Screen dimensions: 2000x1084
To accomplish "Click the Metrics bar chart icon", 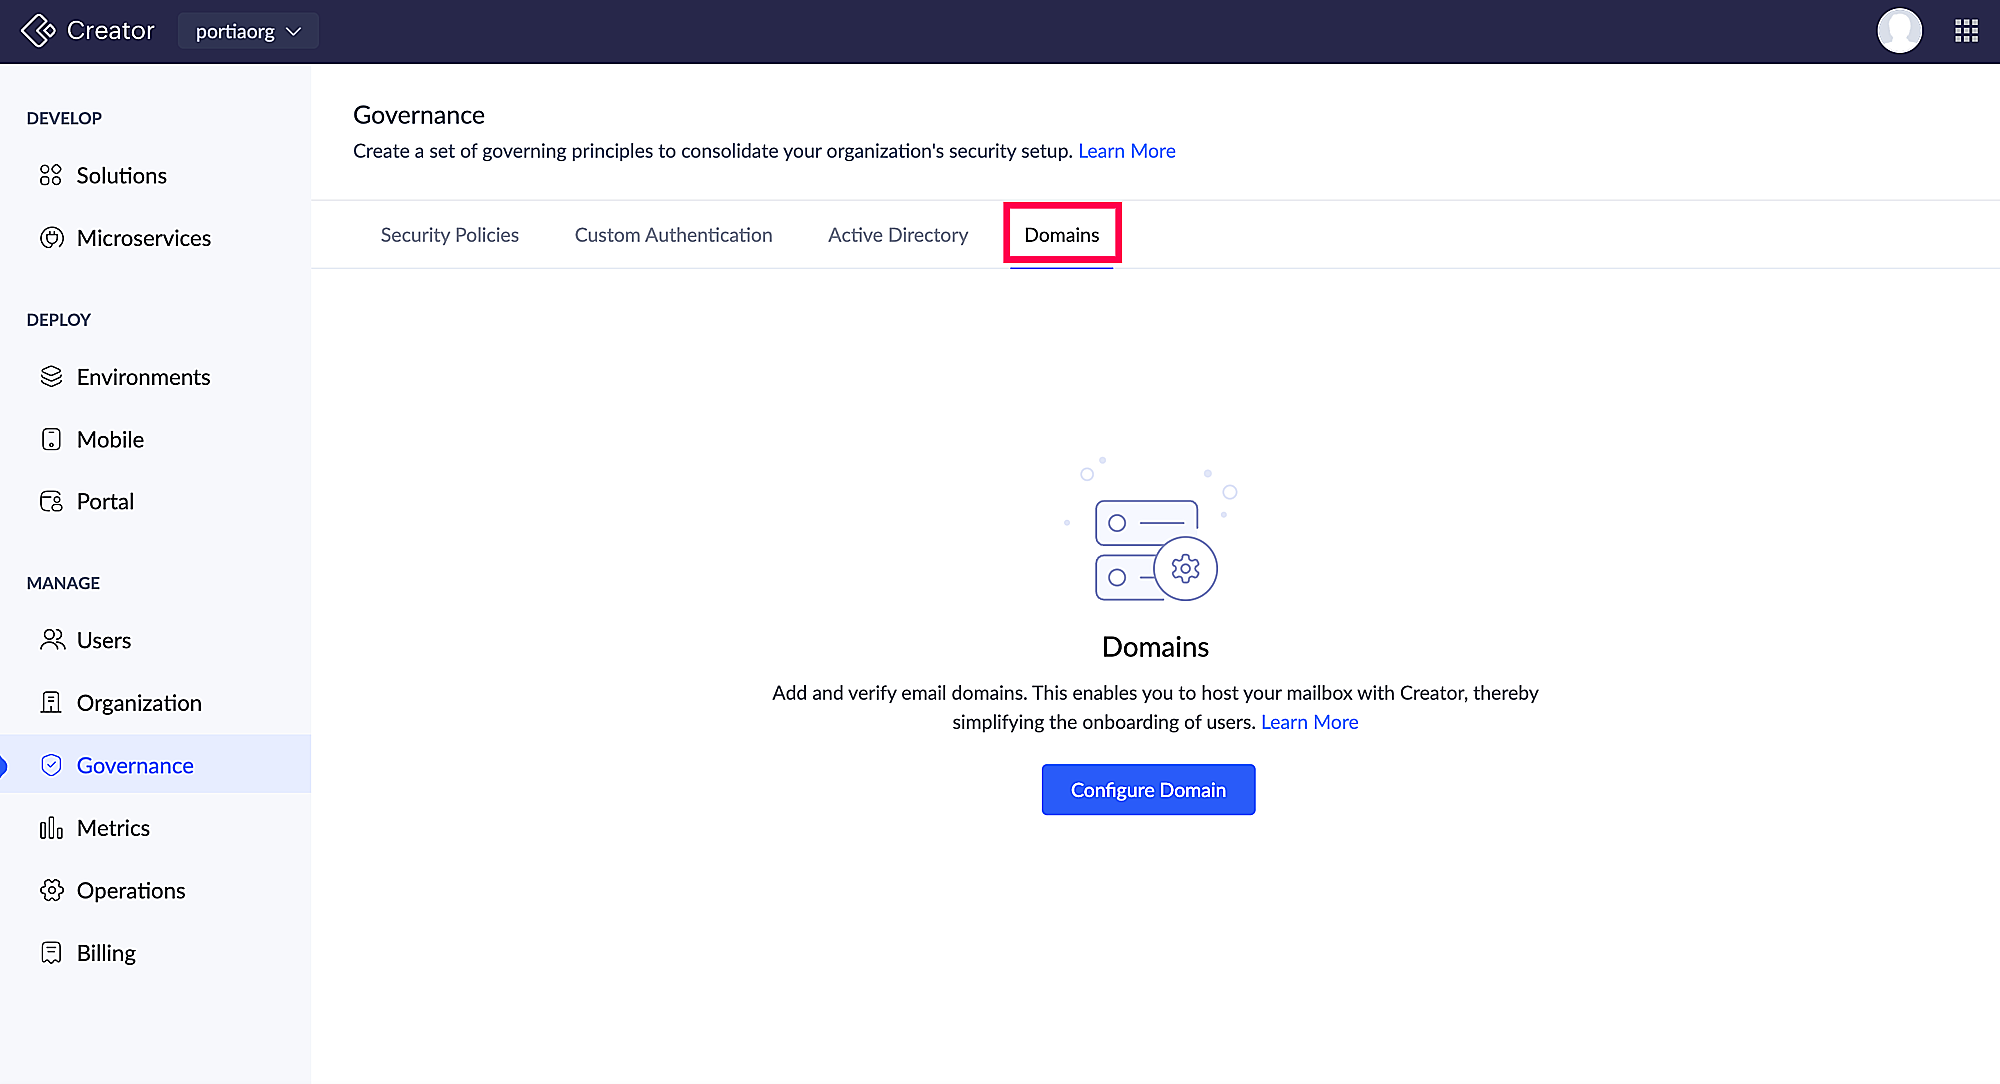I will click(x=51, y=828).
